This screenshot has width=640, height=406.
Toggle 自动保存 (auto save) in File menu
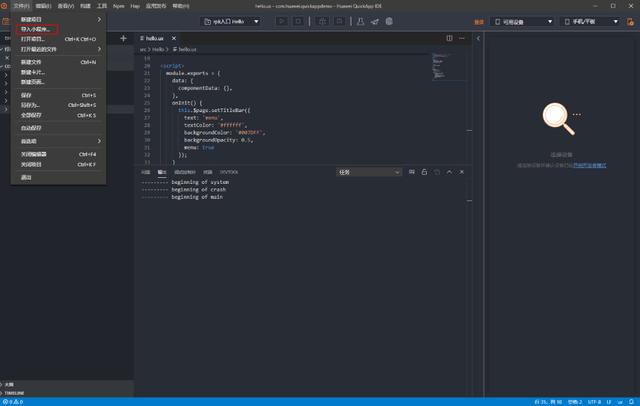[x=32, y=128]
